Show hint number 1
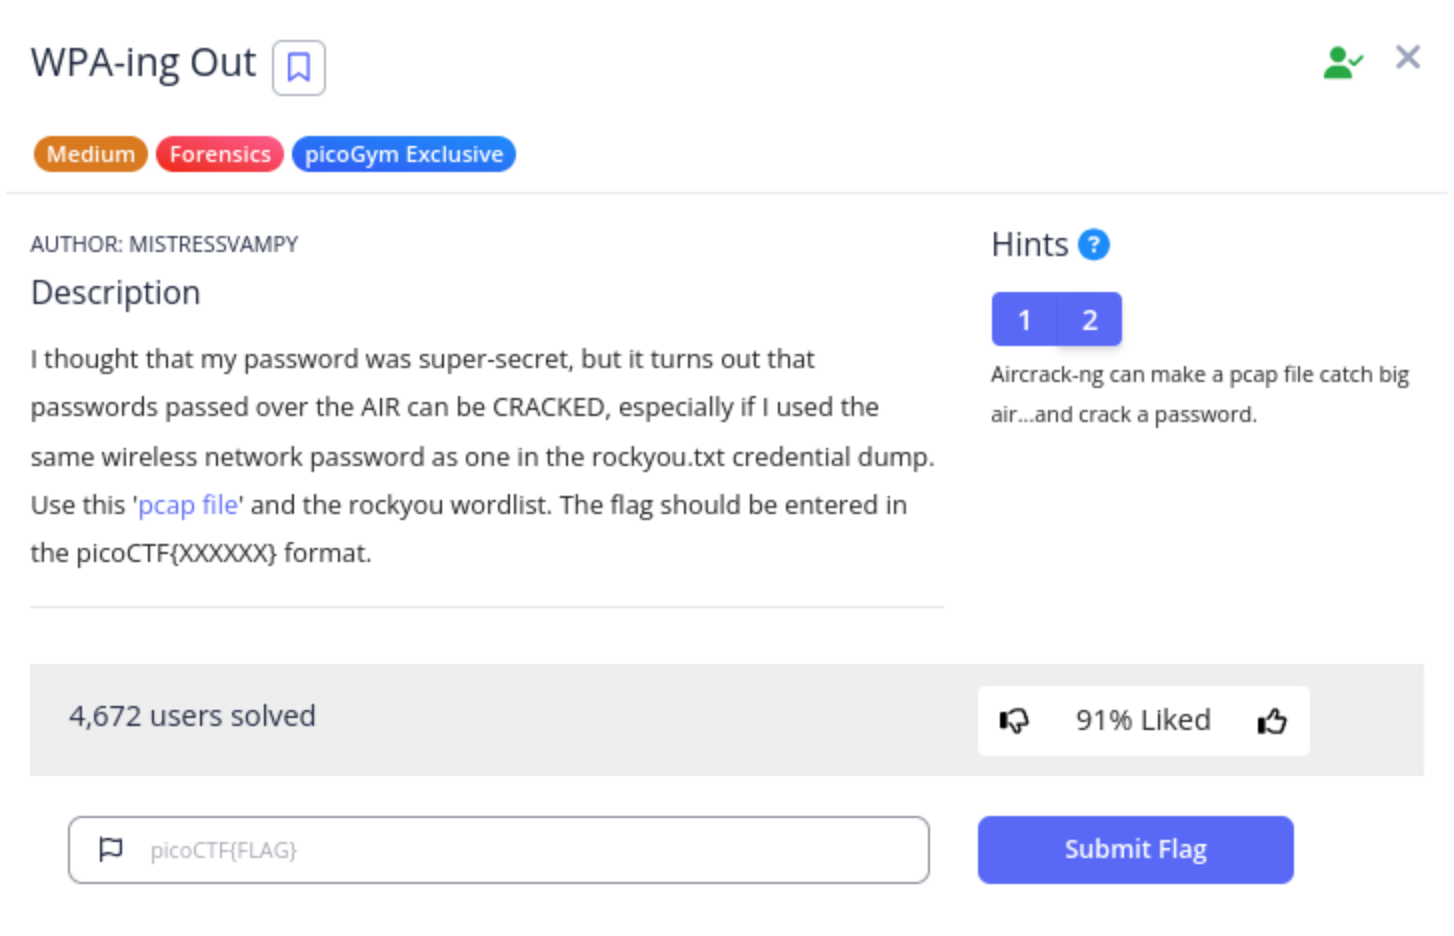 (1024, 319)
